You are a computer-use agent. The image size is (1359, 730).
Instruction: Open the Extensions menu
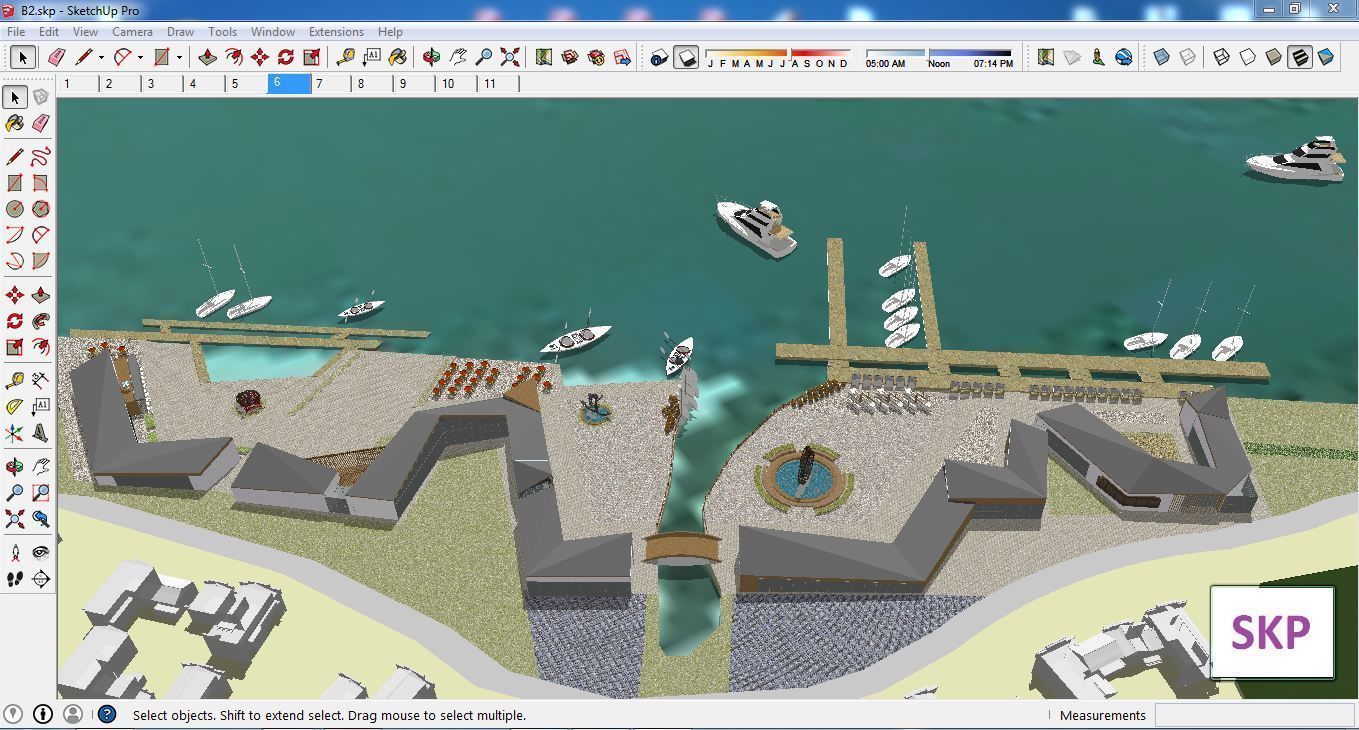336,32
